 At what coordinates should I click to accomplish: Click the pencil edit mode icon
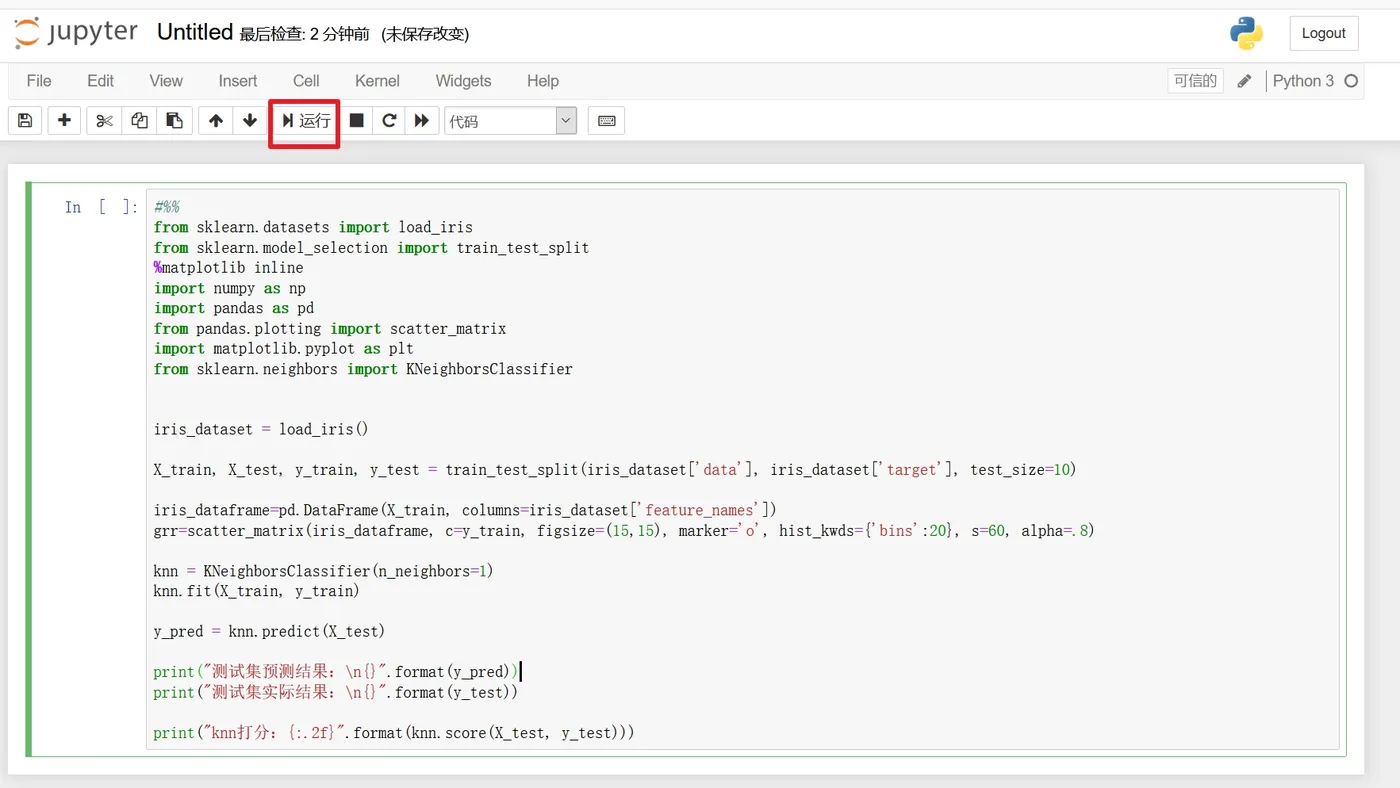(x=1244, y=81)
